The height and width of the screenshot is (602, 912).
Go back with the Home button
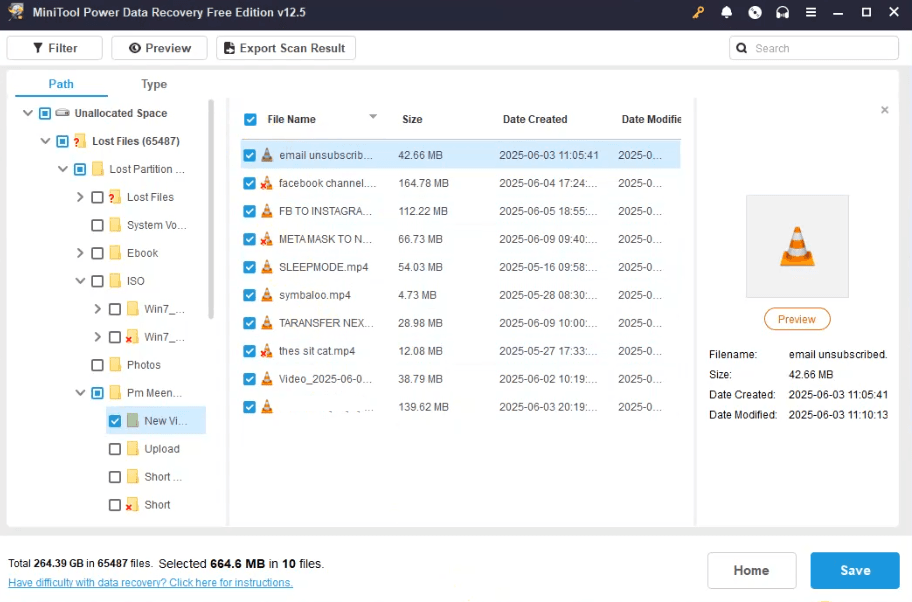(751, 571)
